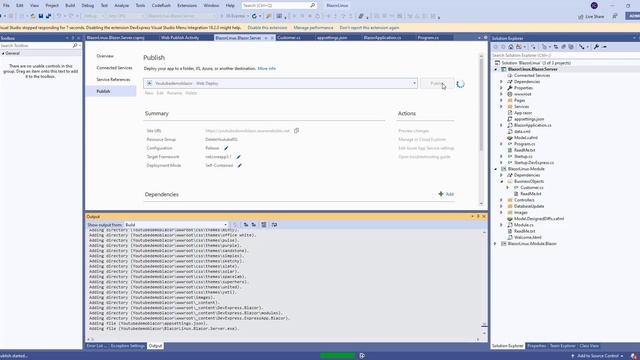Select the Error List tab at bottom

[97, 346]
